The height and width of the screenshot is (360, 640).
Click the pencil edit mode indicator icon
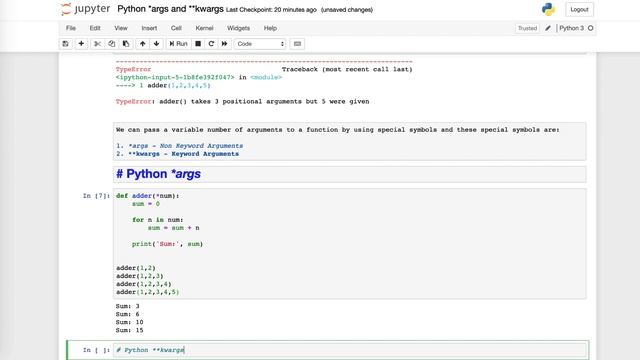(x=548, y=28)
